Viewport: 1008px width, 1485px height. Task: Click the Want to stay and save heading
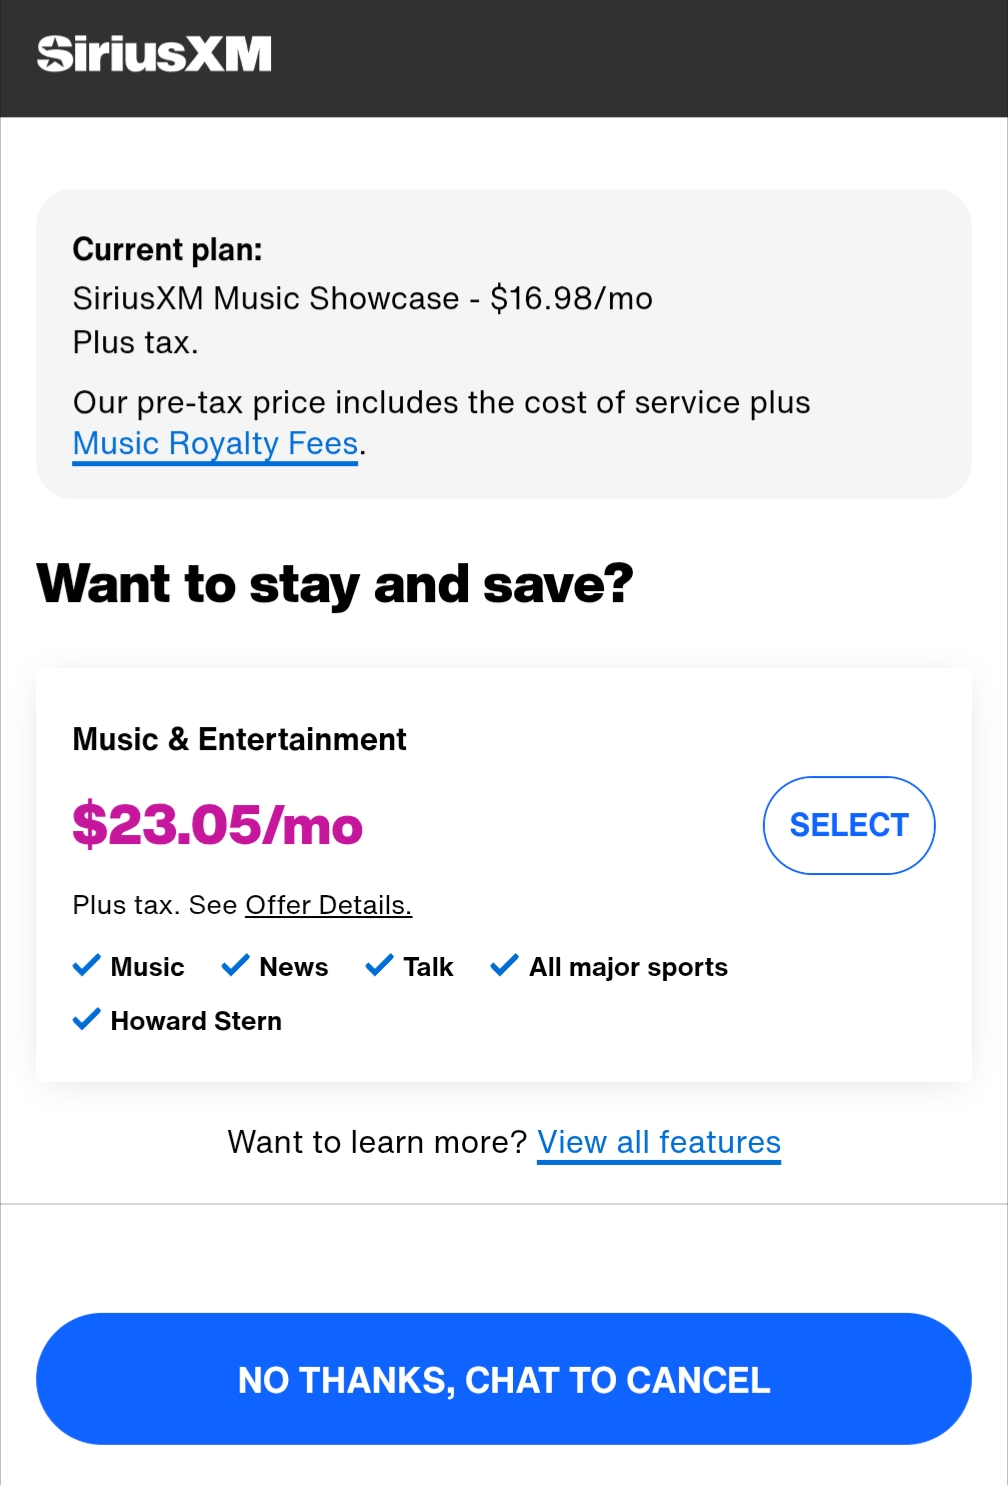pyautogui.click(x=335, y=584)
